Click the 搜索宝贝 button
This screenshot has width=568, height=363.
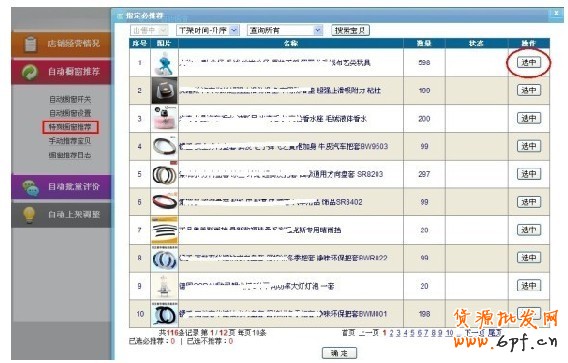(x=350, y=30)
